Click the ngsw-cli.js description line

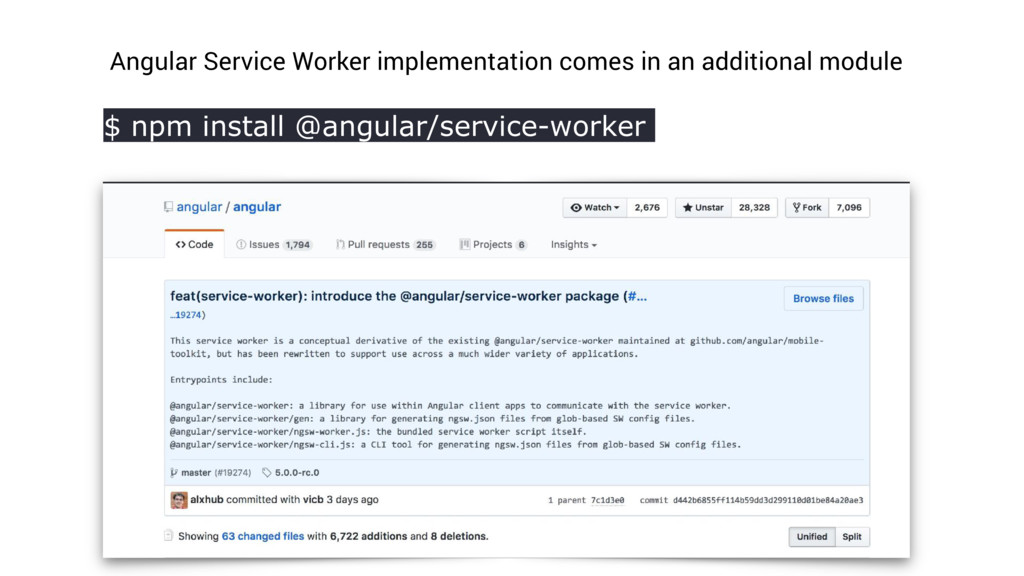click(x=455, y=445)
